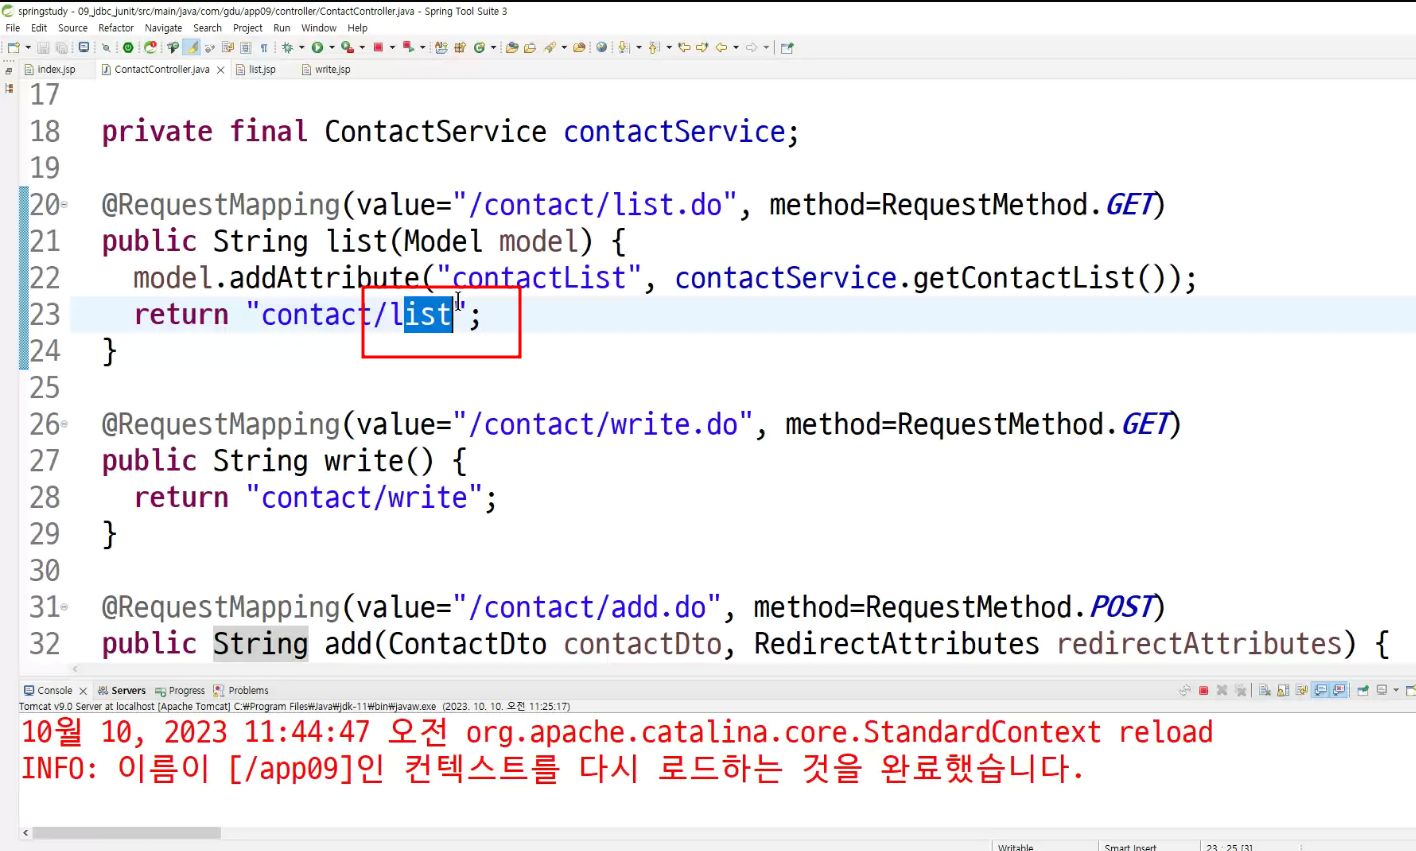Open the terminal icon in toolbar
Viewport: 1416px width, 851px height.
pos(84,47)
